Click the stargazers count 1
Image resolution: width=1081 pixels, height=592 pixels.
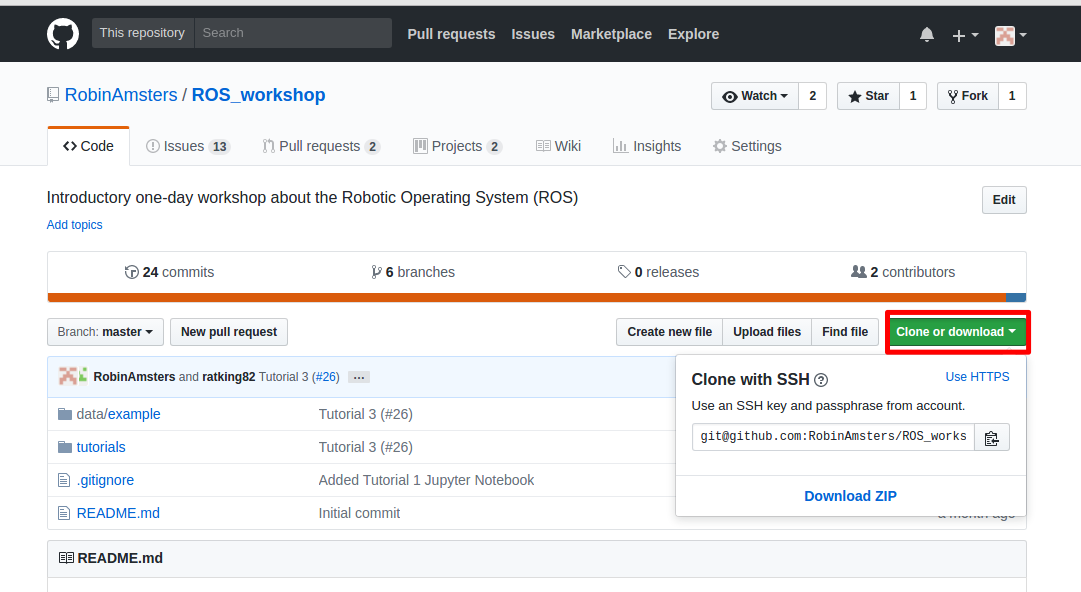point(913,96)
